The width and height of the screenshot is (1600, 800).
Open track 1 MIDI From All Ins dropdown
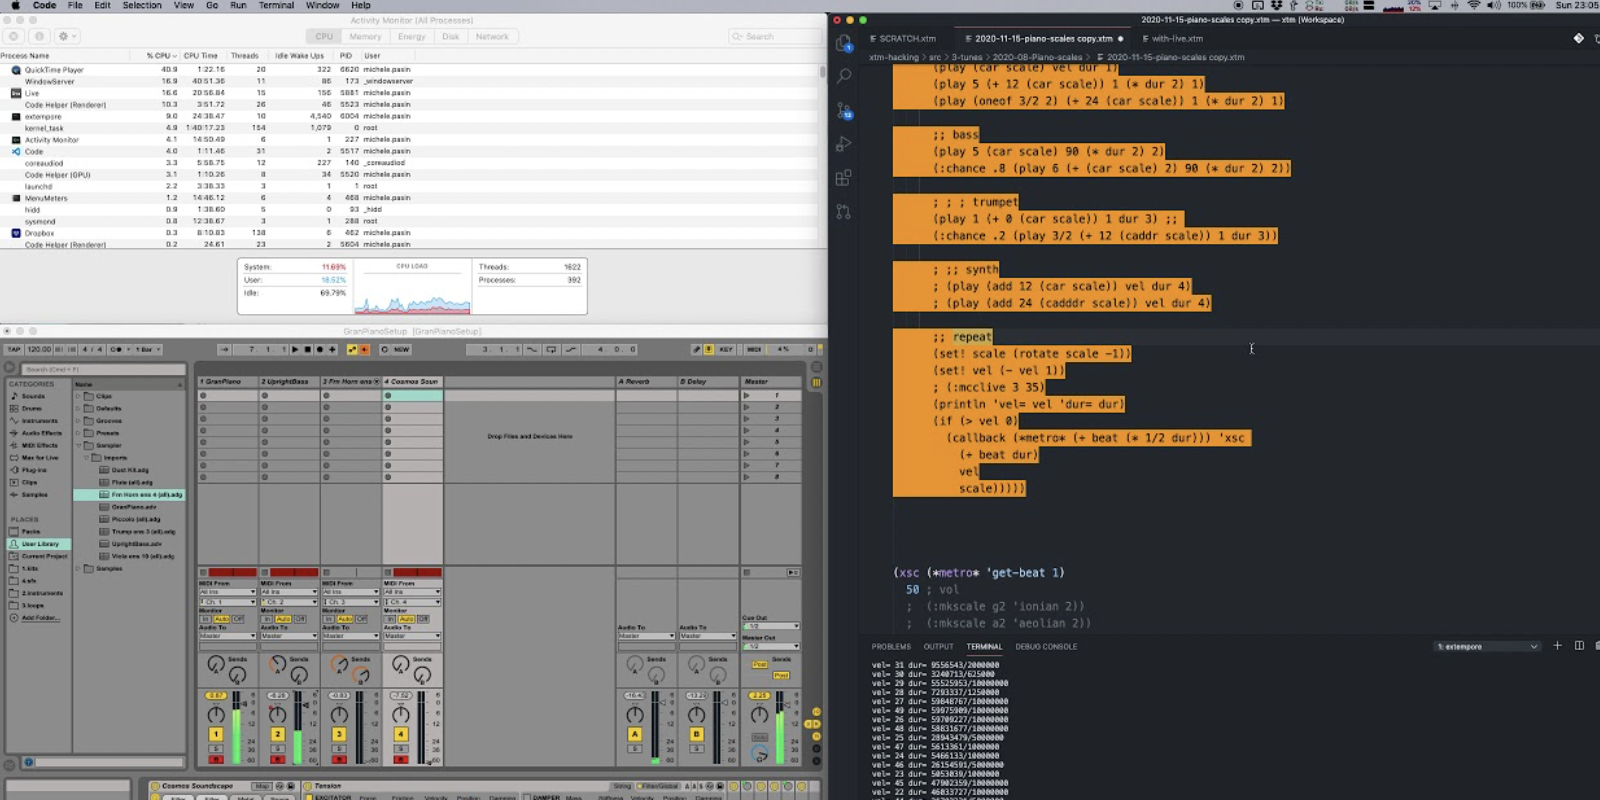click(x=228, y=592)
